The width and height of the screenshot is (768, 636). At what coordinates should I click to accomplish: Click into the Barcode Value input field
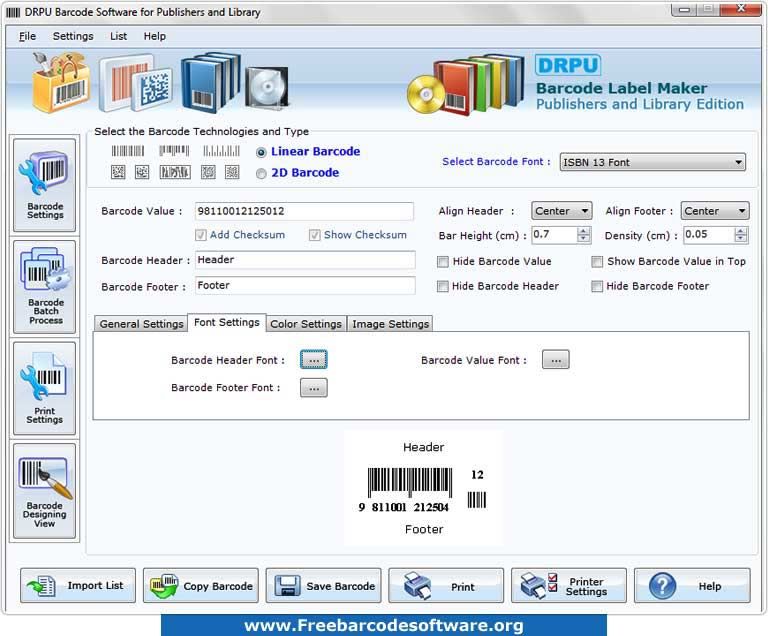point(304,211)
